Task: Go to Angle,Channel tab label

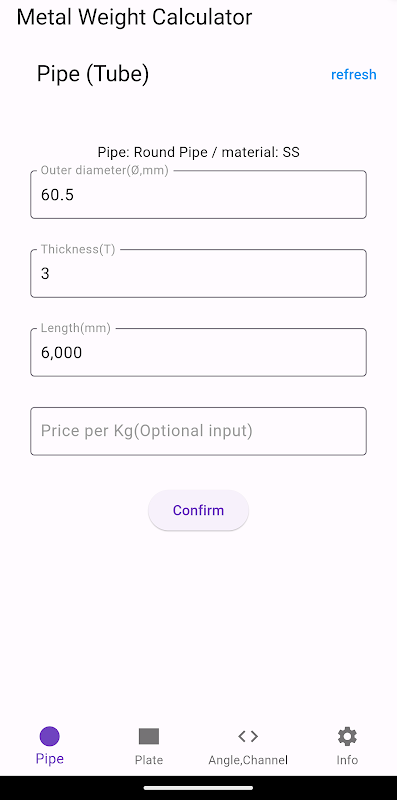Action: (x=248, y=760)
